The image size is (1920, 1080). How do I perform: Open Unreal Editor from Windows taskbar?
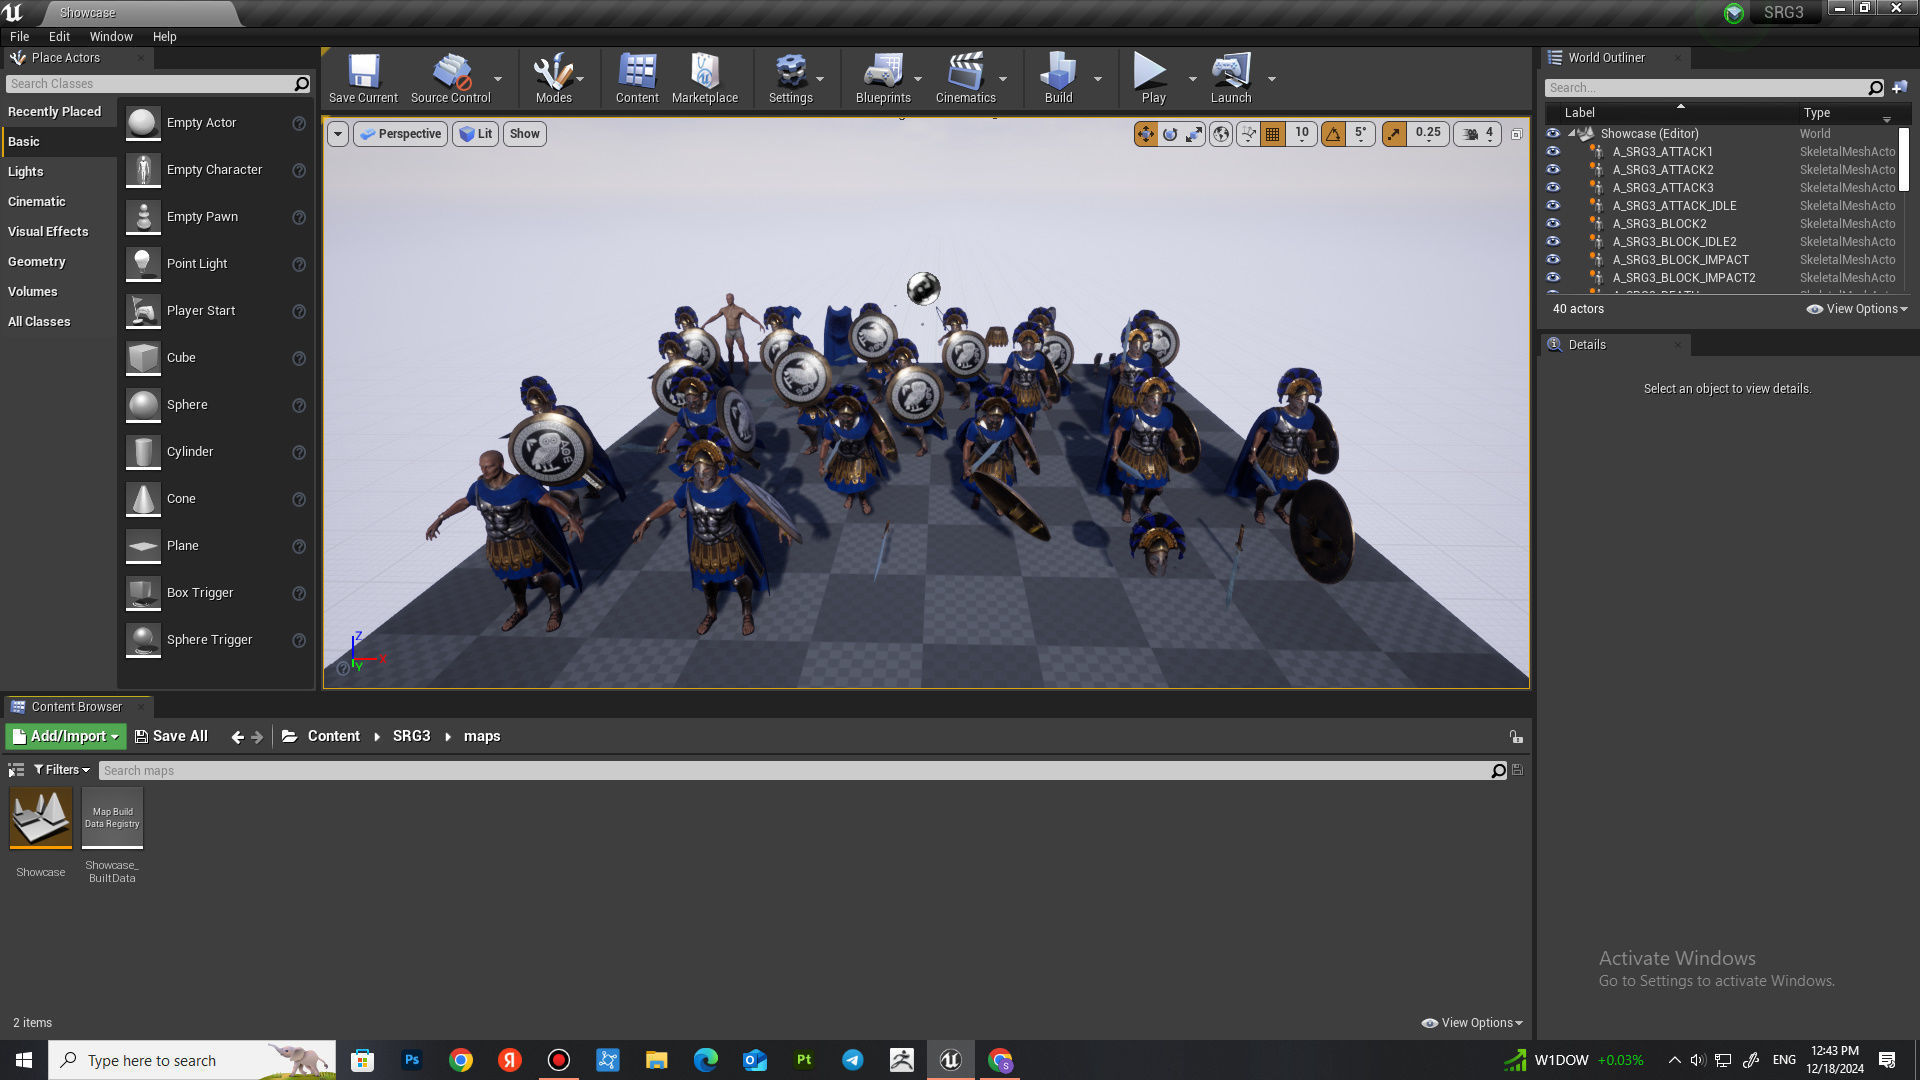pyautogui.click(x=950, y=1060)
